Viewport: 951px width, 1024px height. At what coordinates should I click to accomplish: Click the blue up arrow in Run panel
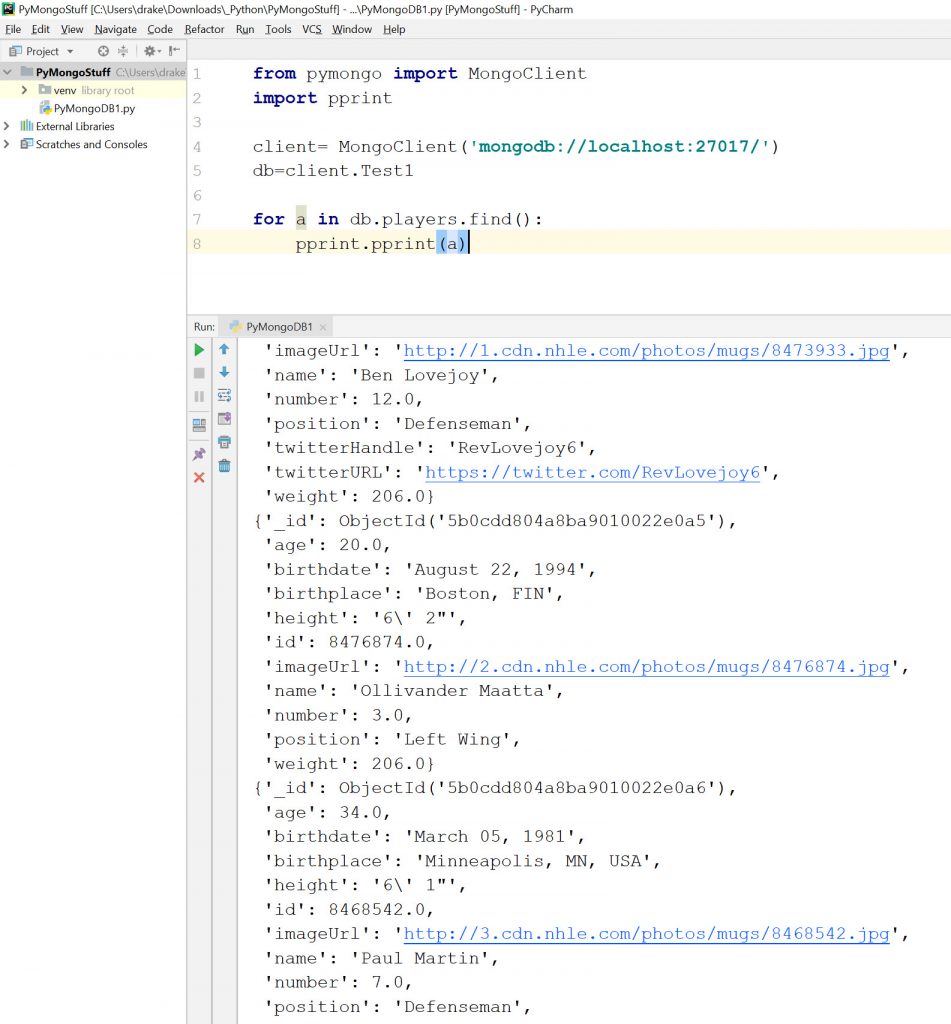[224, 350]
